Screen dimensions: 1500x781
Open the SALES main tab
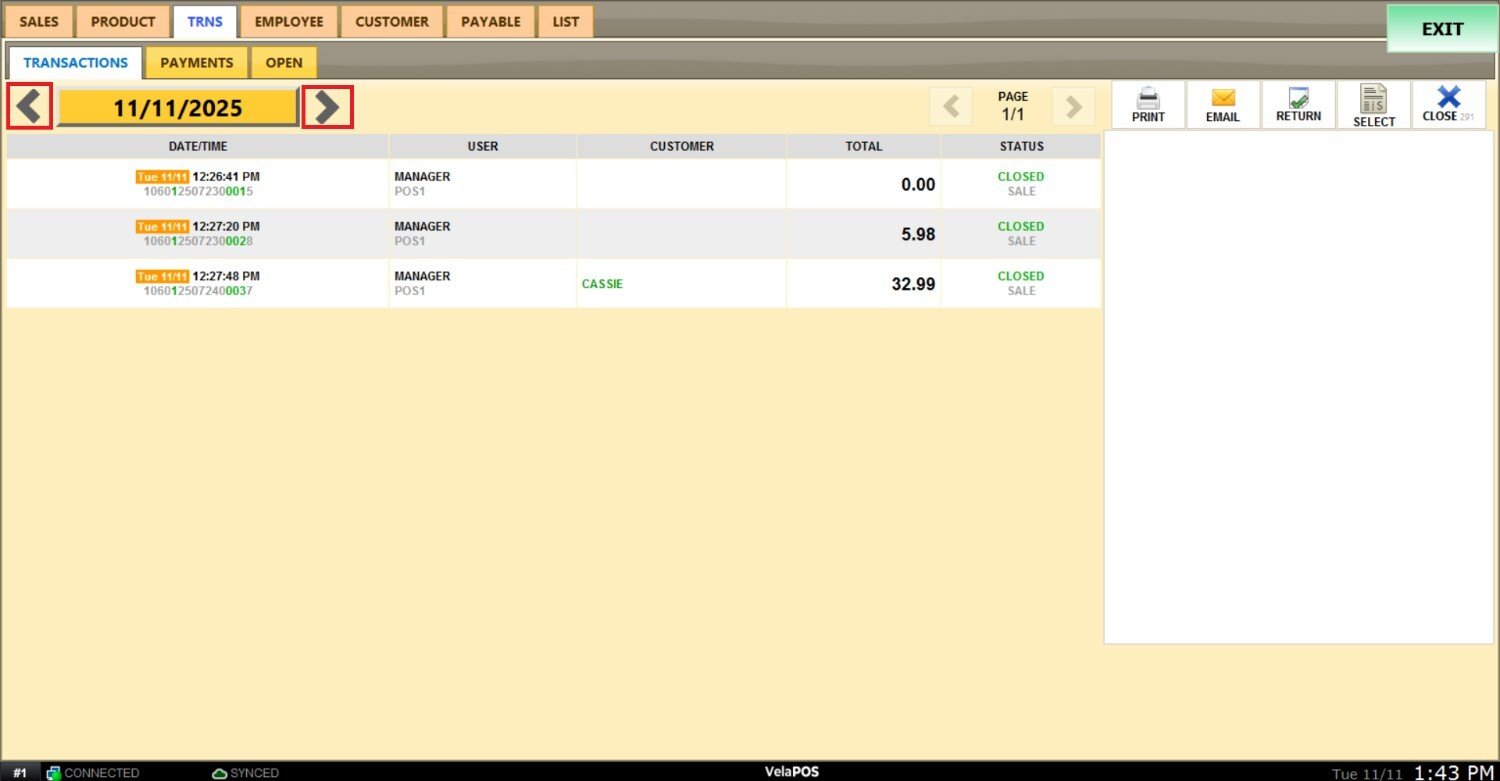pyautogui.click(x=39, y=21)
